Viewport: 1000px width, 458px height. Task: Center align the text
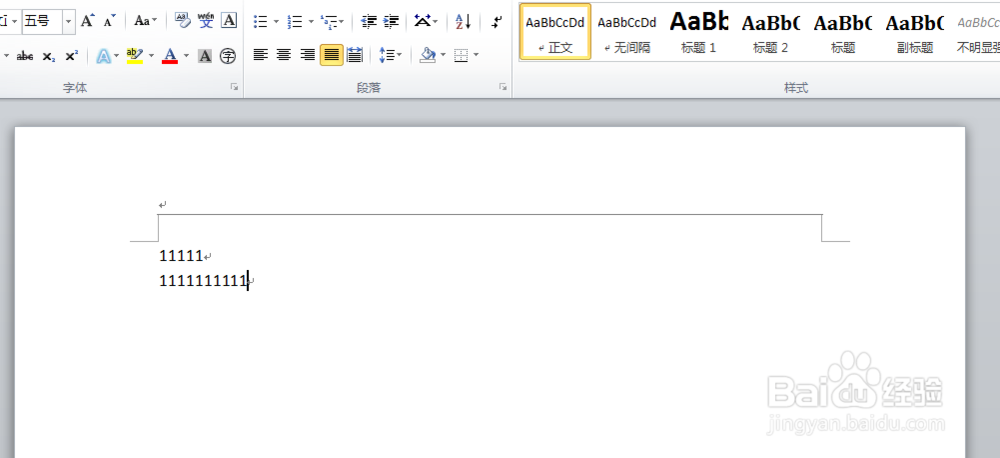(x=284, y=55)
